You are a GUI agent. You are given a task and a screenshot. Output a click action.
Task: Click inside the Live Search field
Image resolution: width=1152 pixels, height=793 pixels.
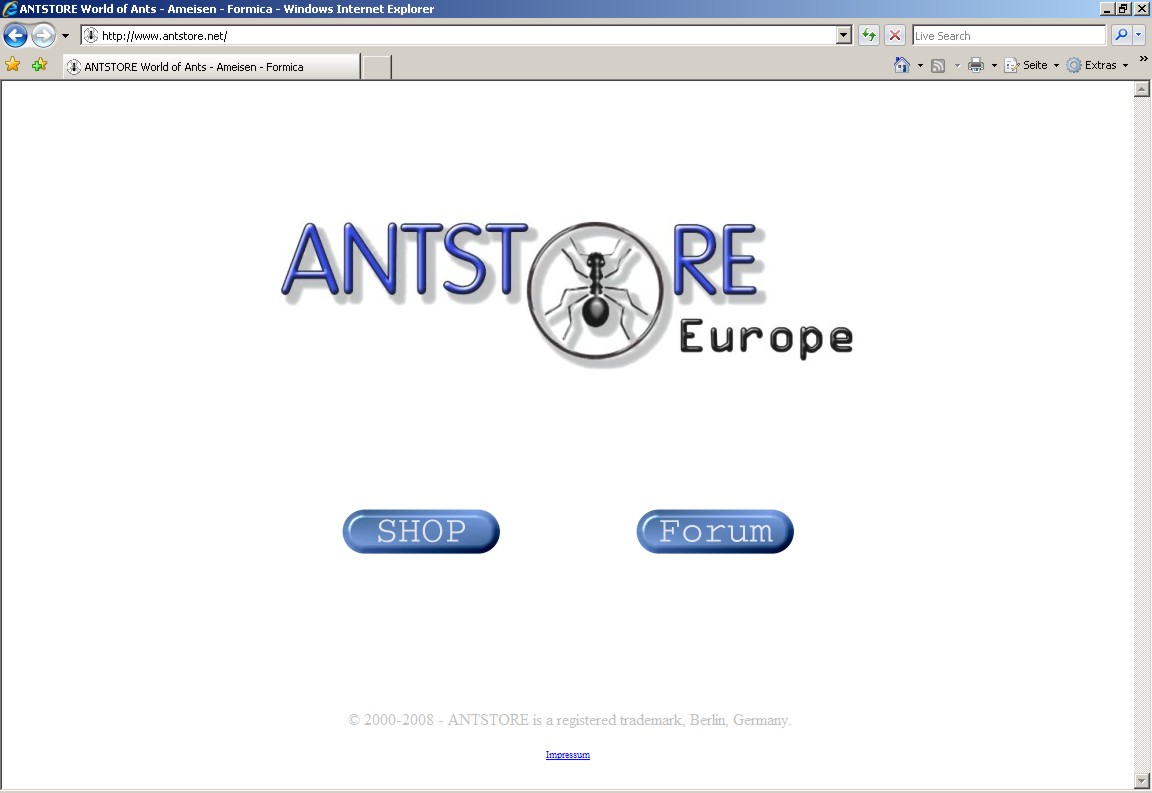pos(1008,36)
